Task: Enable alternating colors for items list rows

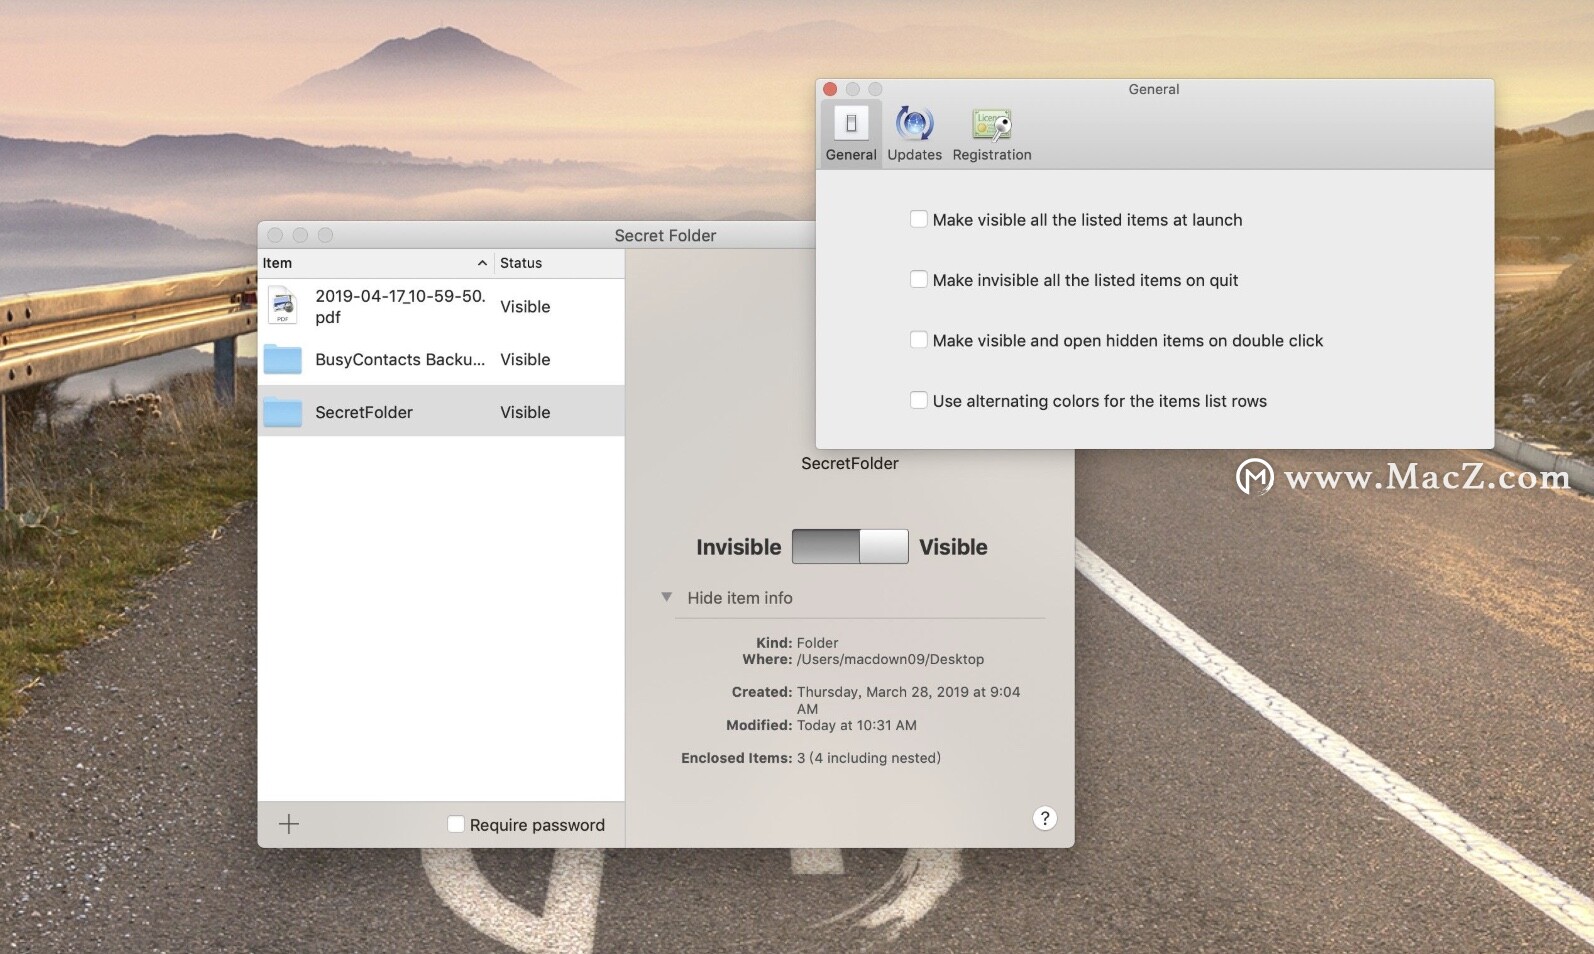Action: coord(918,400)
